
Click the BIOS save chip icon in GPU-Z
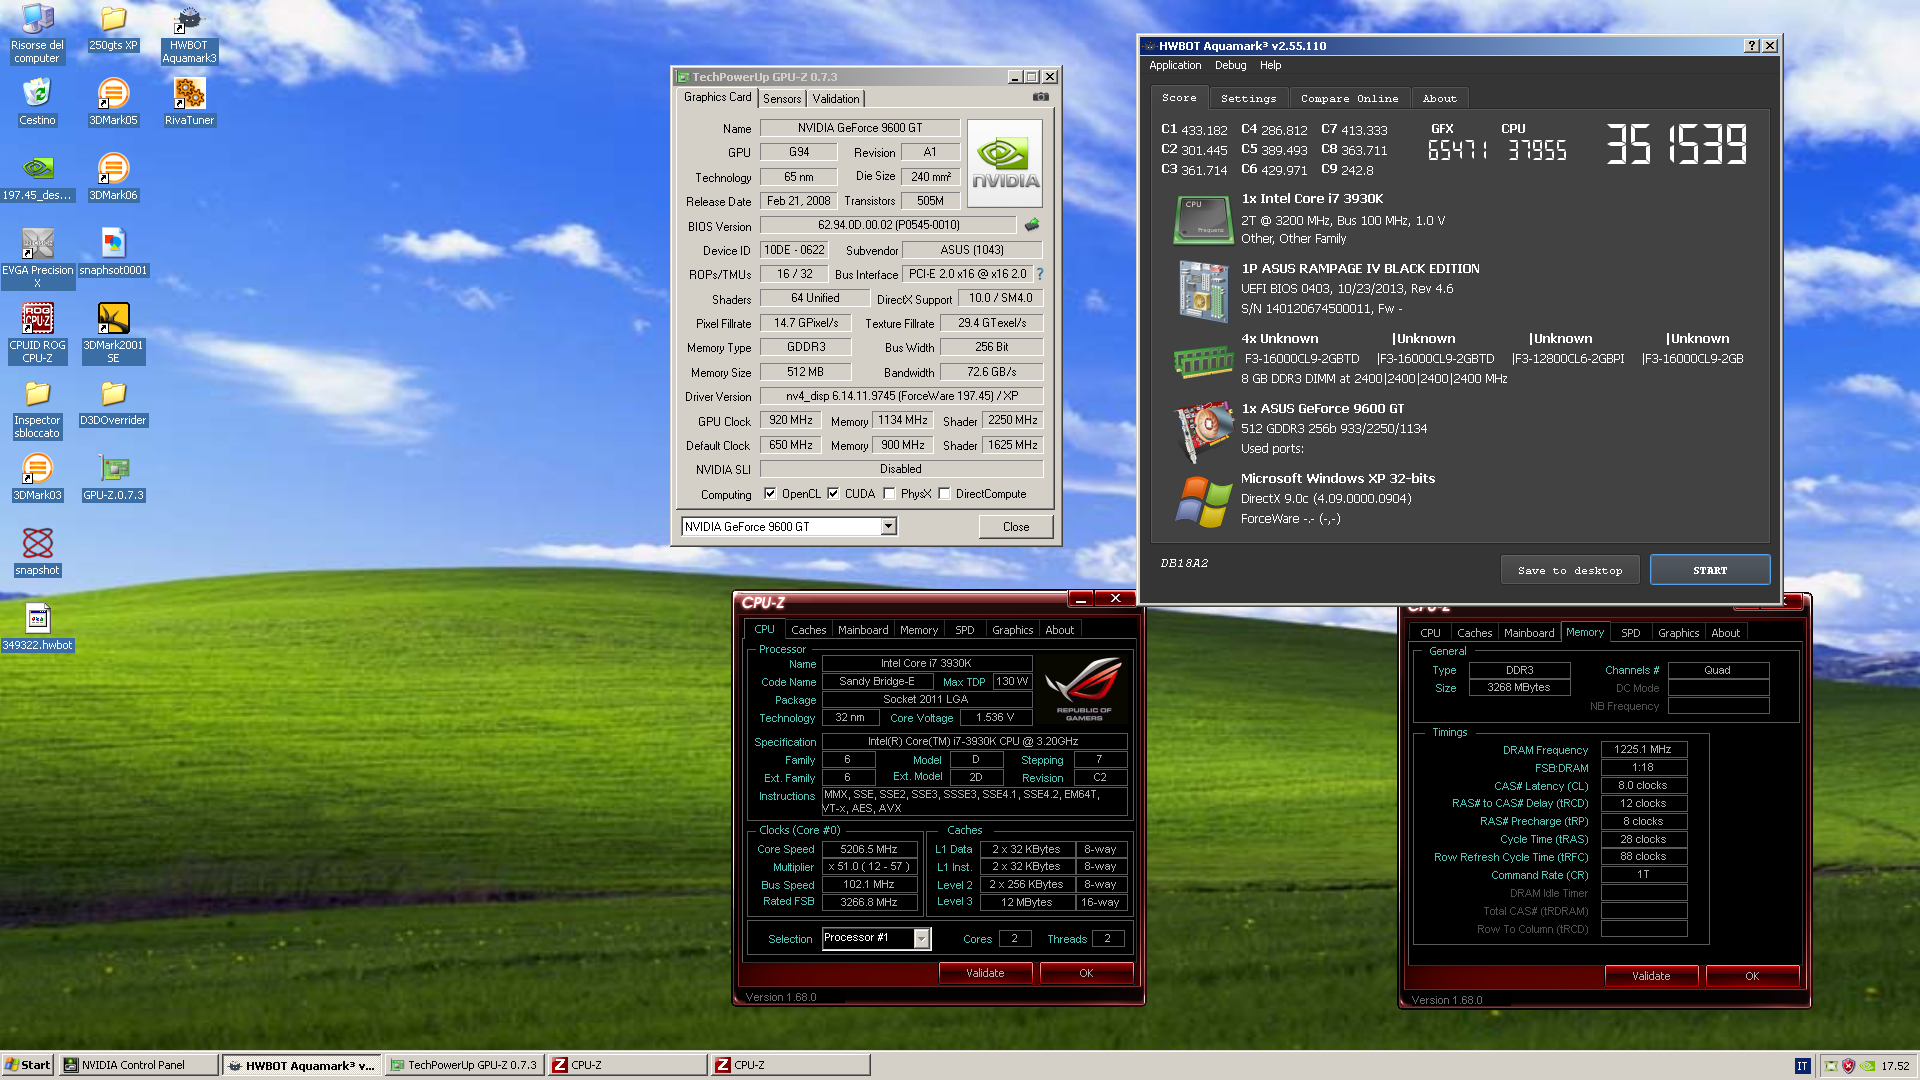pyautogui.click(x=1032, y=225)
